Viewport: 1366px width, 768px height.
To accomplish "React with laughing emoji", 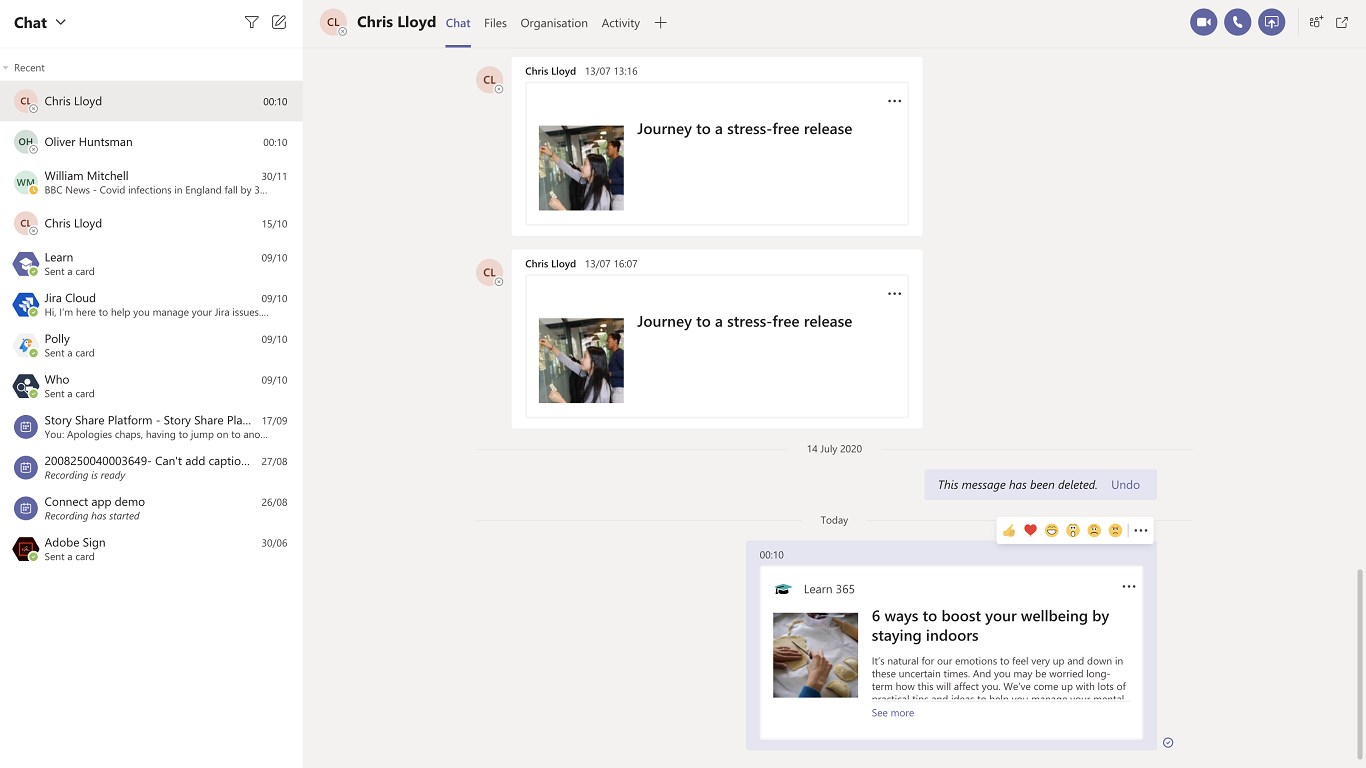I will tap(1052, 530).
